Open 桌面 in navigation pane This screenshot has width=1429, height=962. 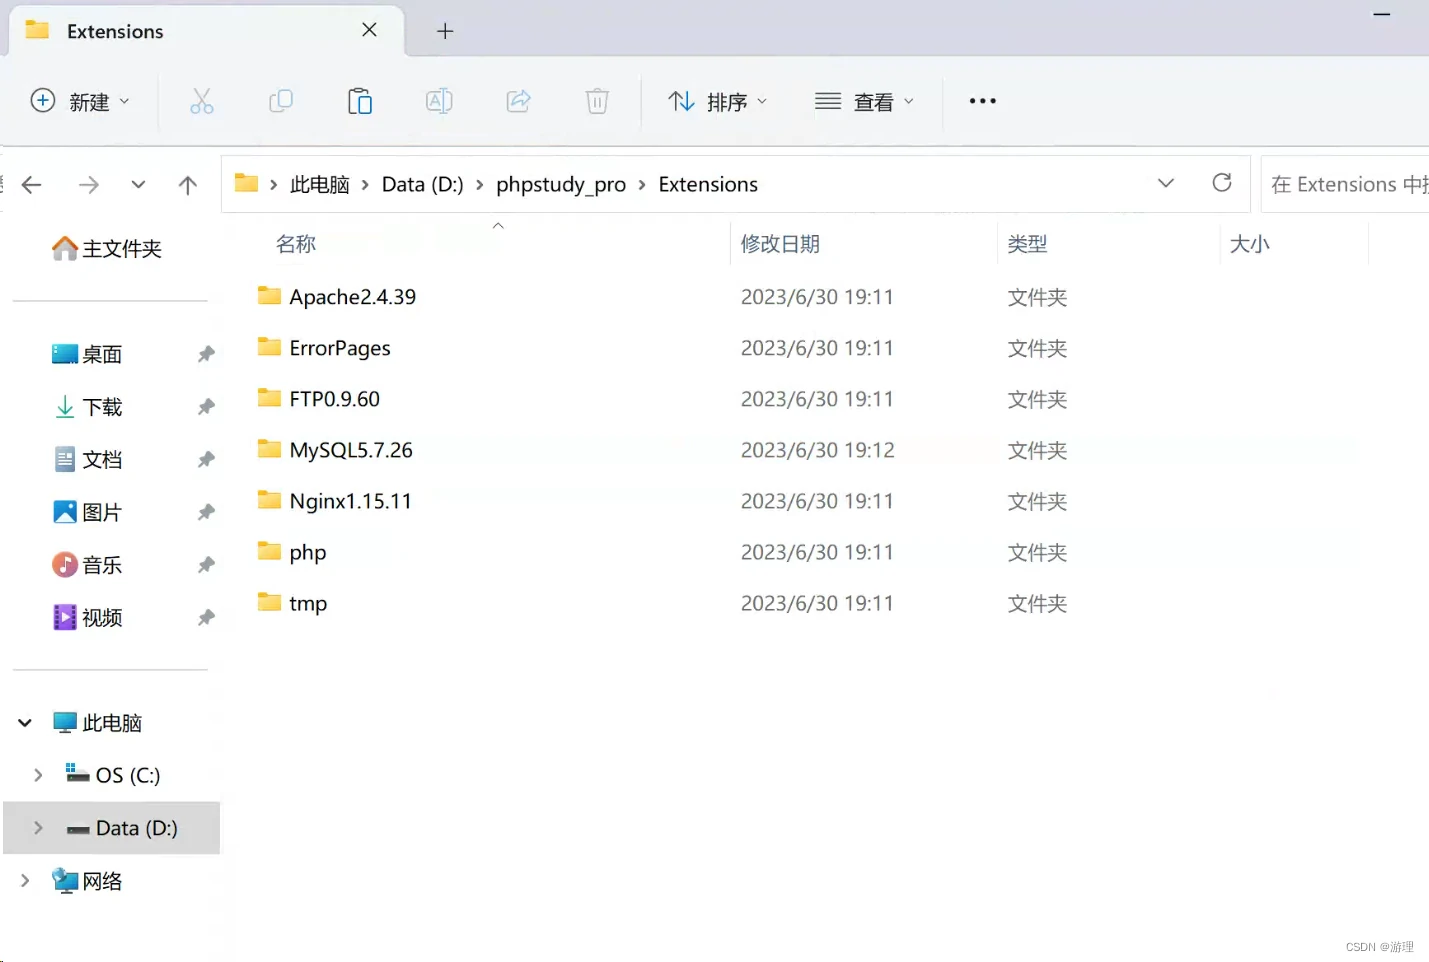tap(87, 354)
